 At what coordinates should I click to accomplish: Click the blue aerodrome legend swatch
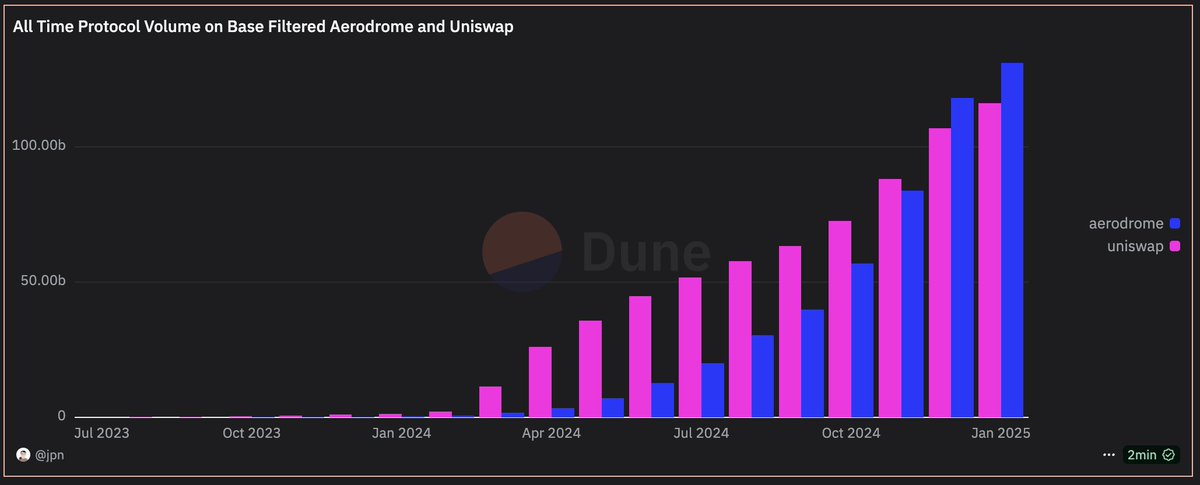click(x=1175, y=224)
